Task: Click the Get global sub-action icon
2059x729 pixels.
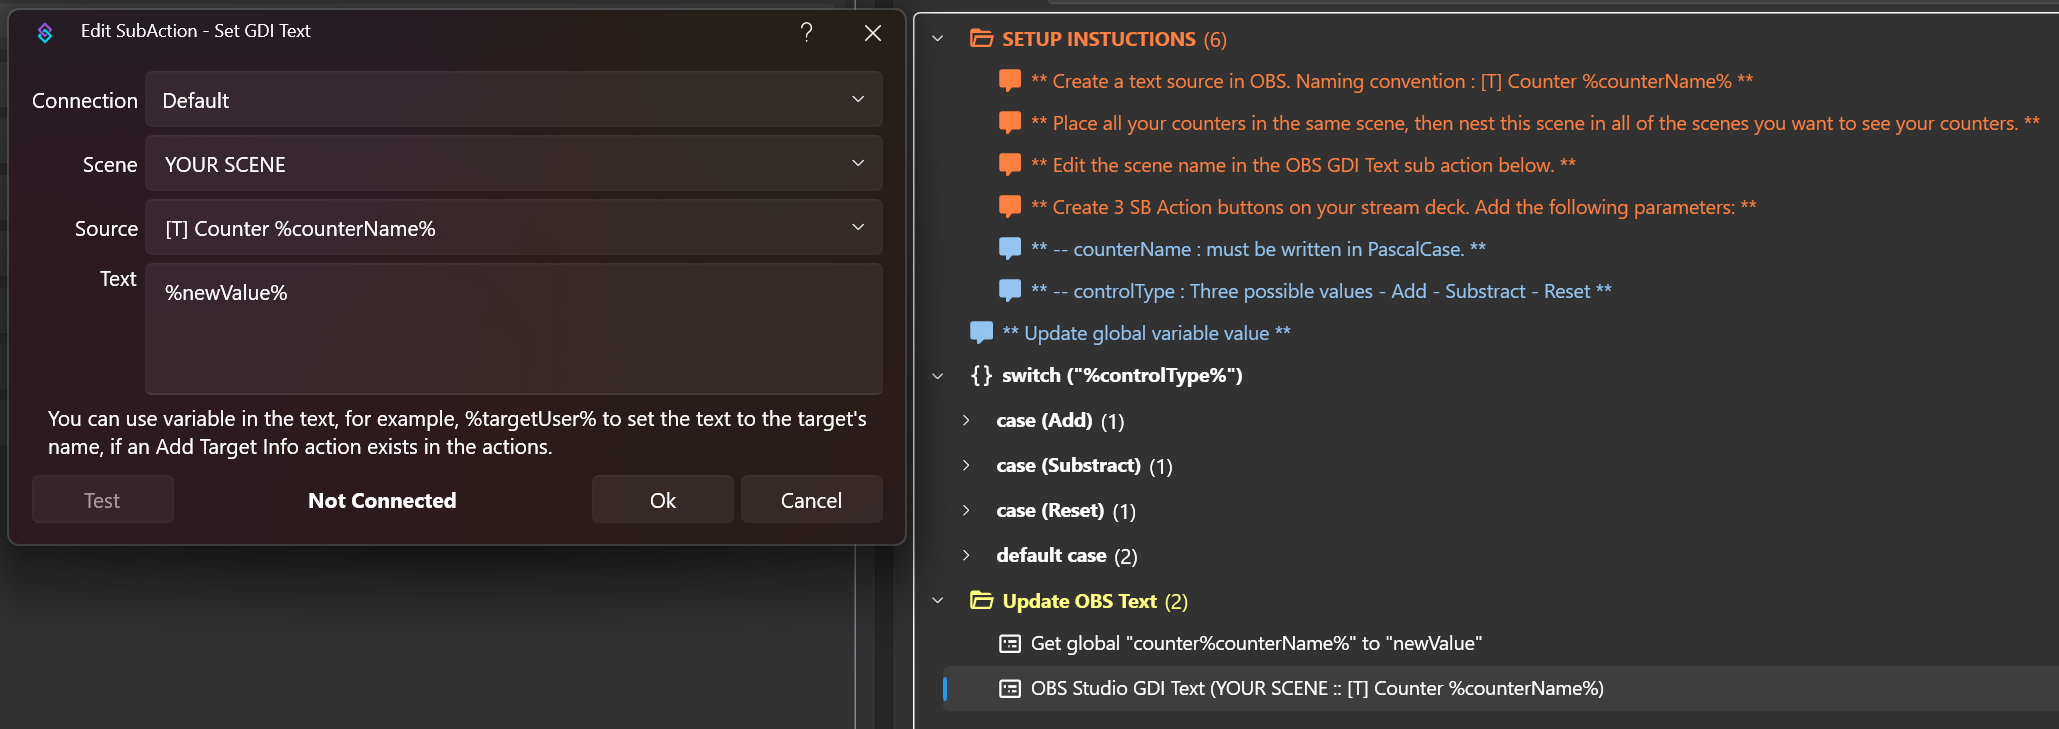Action: [1010, 643]
